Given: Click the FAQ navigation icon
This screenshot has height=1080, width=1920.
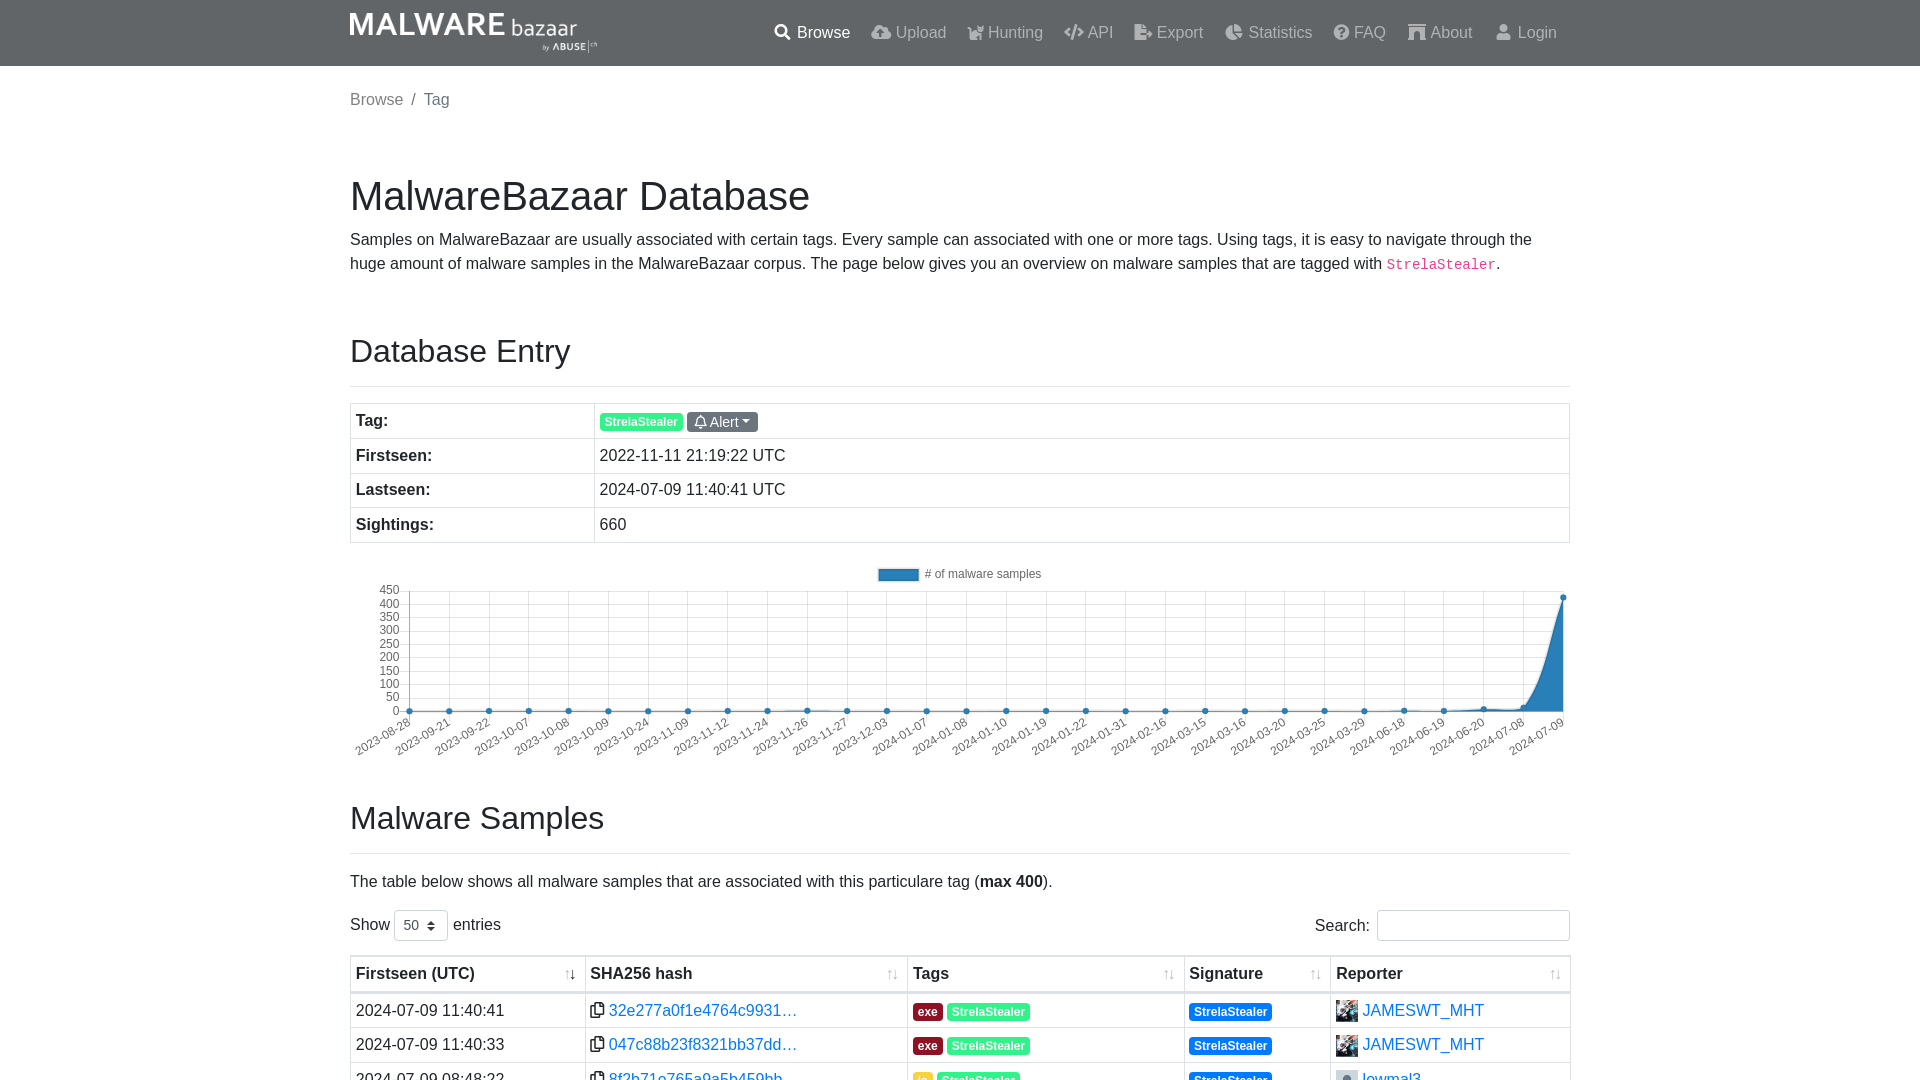Looking at the screenshot, I should pyautogui.click(x=1341, y=32).
